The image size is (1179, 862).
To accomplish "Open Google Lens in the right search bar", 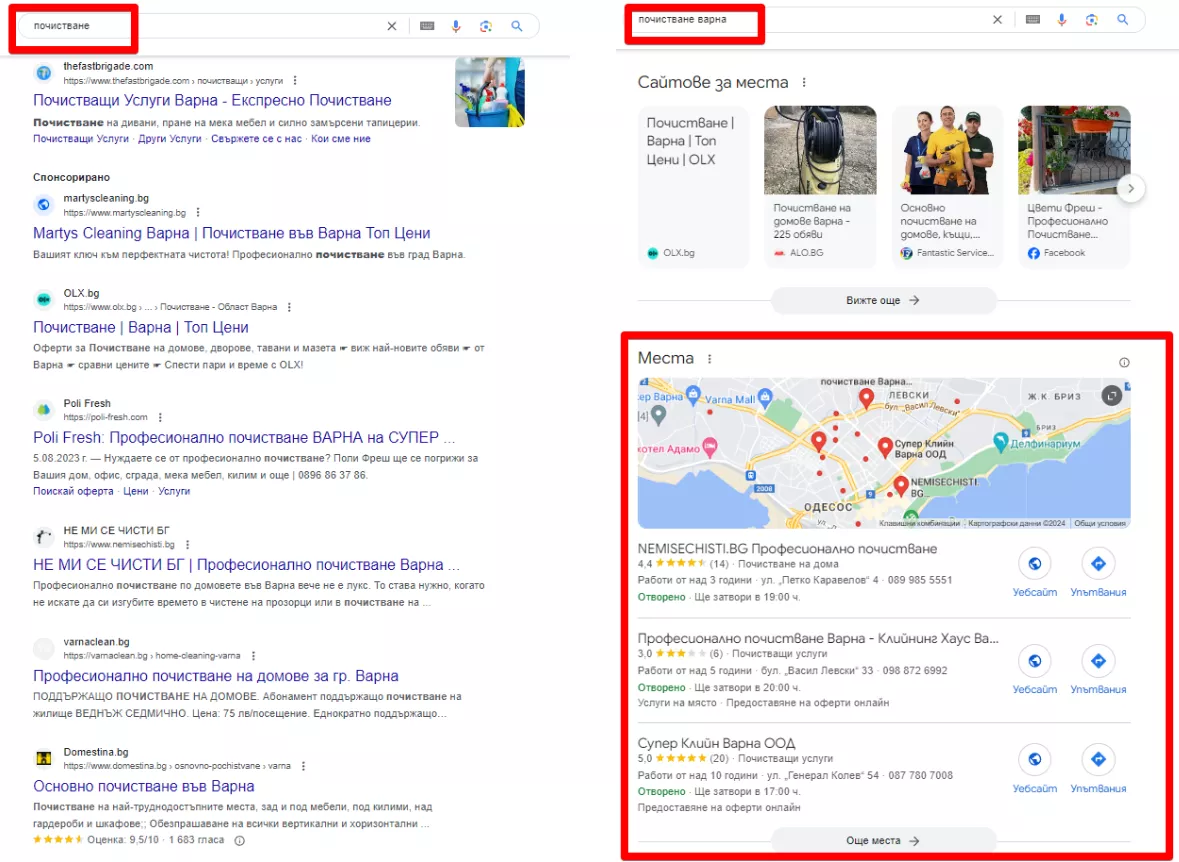I will coord(1092,20).
